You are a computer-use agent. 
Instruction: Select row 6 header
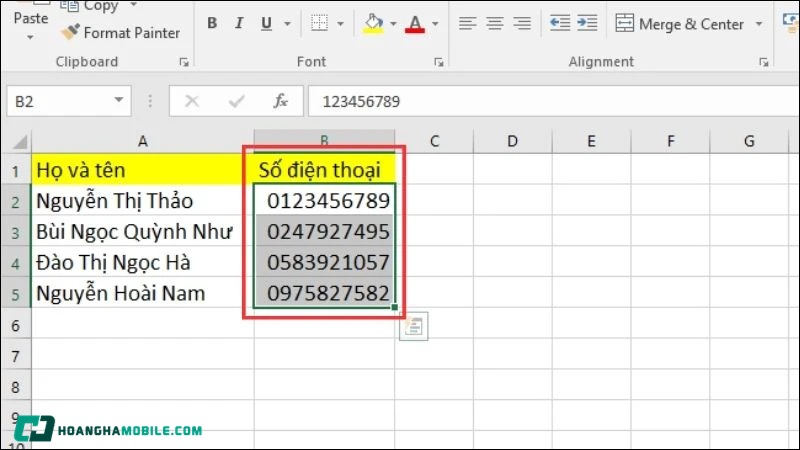coord(16,326)
